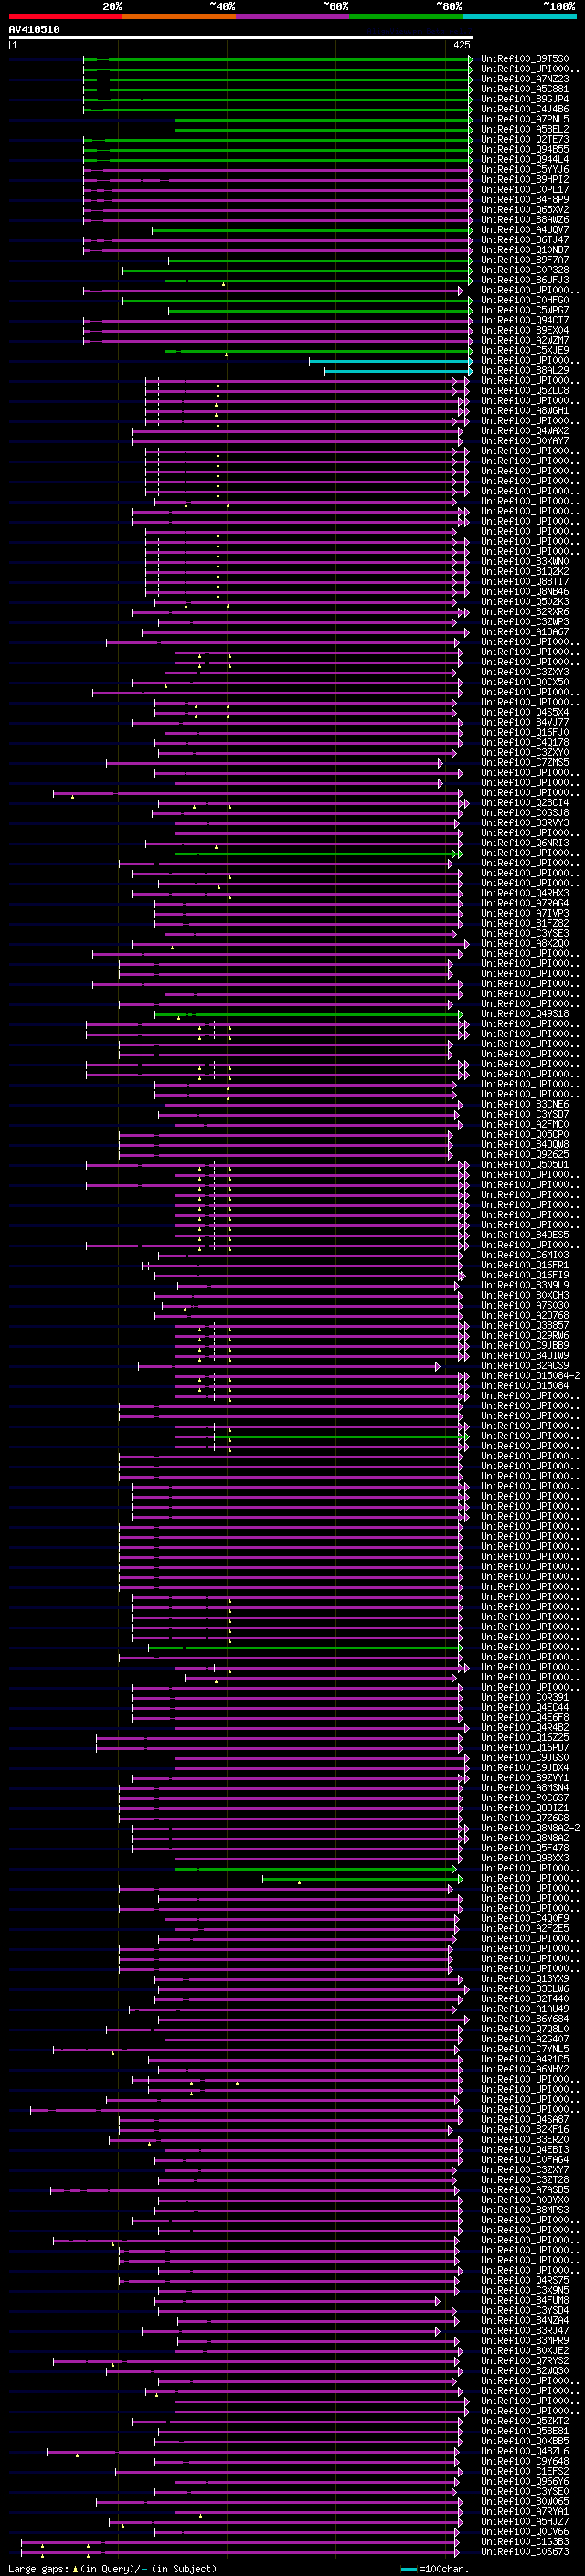585x2576 pixels.
Task: Click the UniRef100_B9HPI2 entry
Action: point(525,179)
